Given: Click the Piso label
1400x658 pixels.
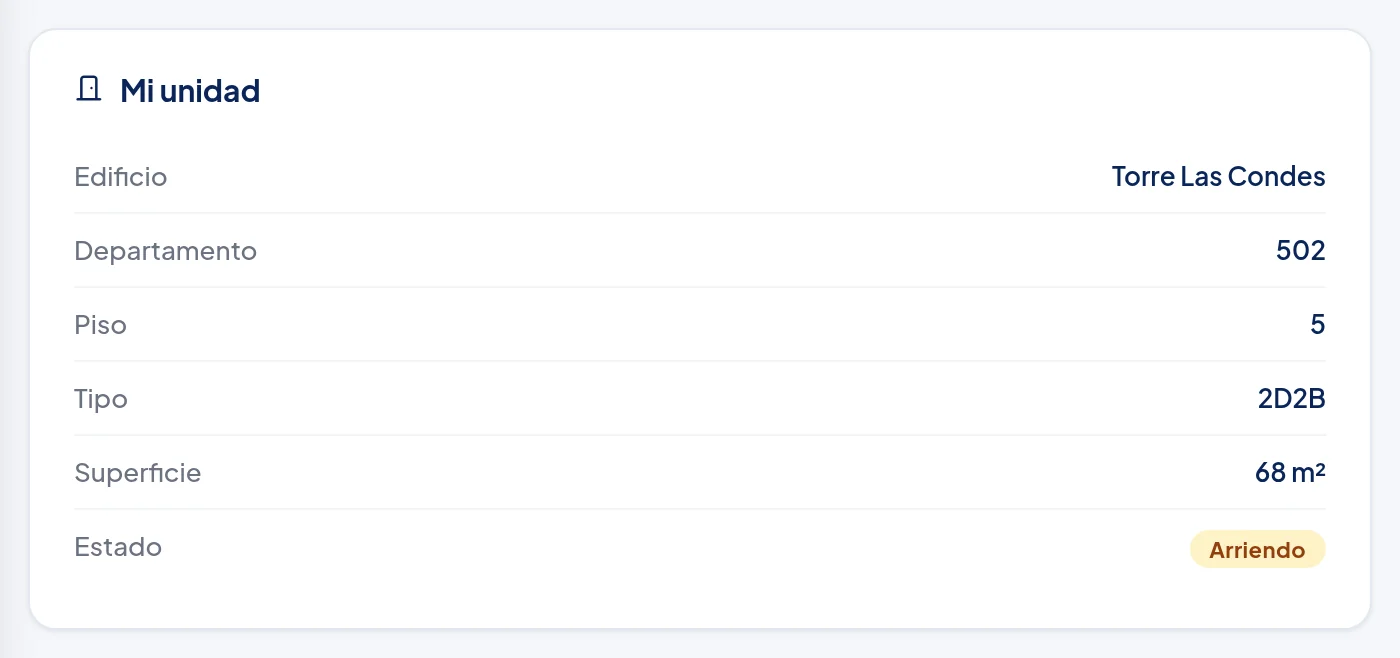Looking at the screenshot, I should click(101, 325).
